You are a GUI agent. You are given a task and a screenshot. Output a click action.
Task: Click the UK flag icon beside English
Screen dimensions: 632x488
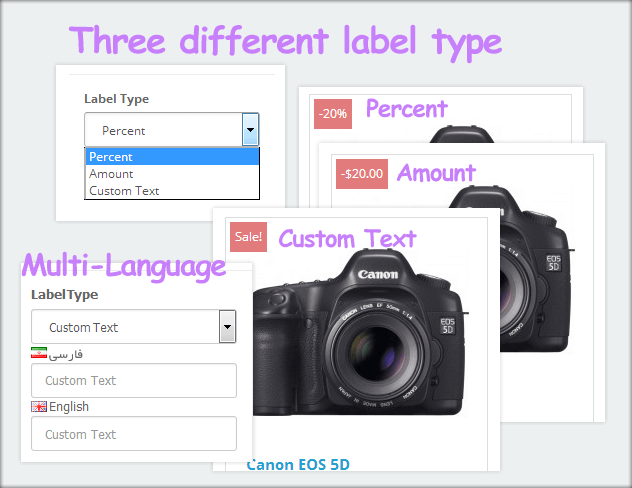[x=39, y=407]
